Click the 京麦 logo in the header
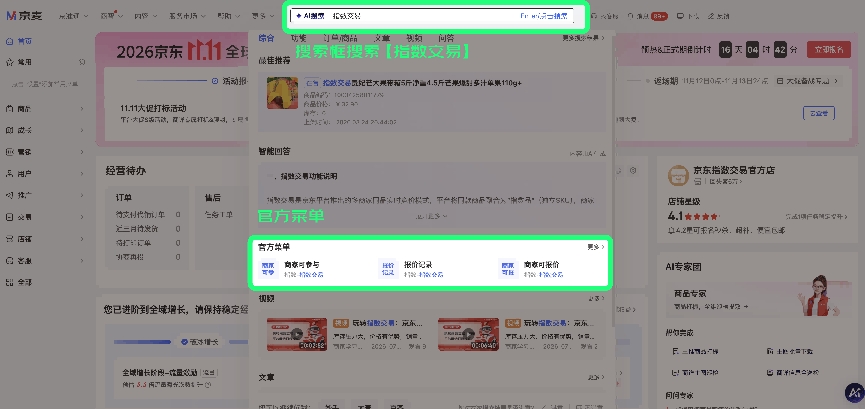The width and height of the screenshot is (865, 409). tap(26, 16)
